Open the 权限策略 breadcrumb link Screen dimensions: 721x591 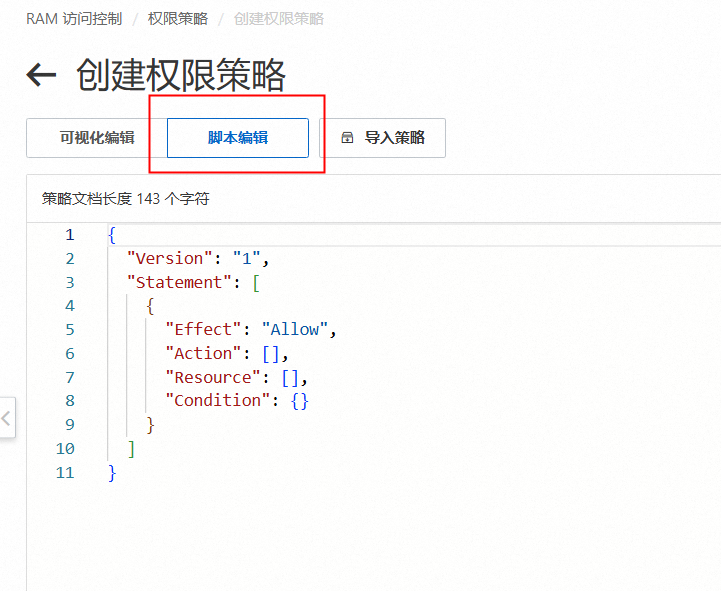tap(177, 19)
